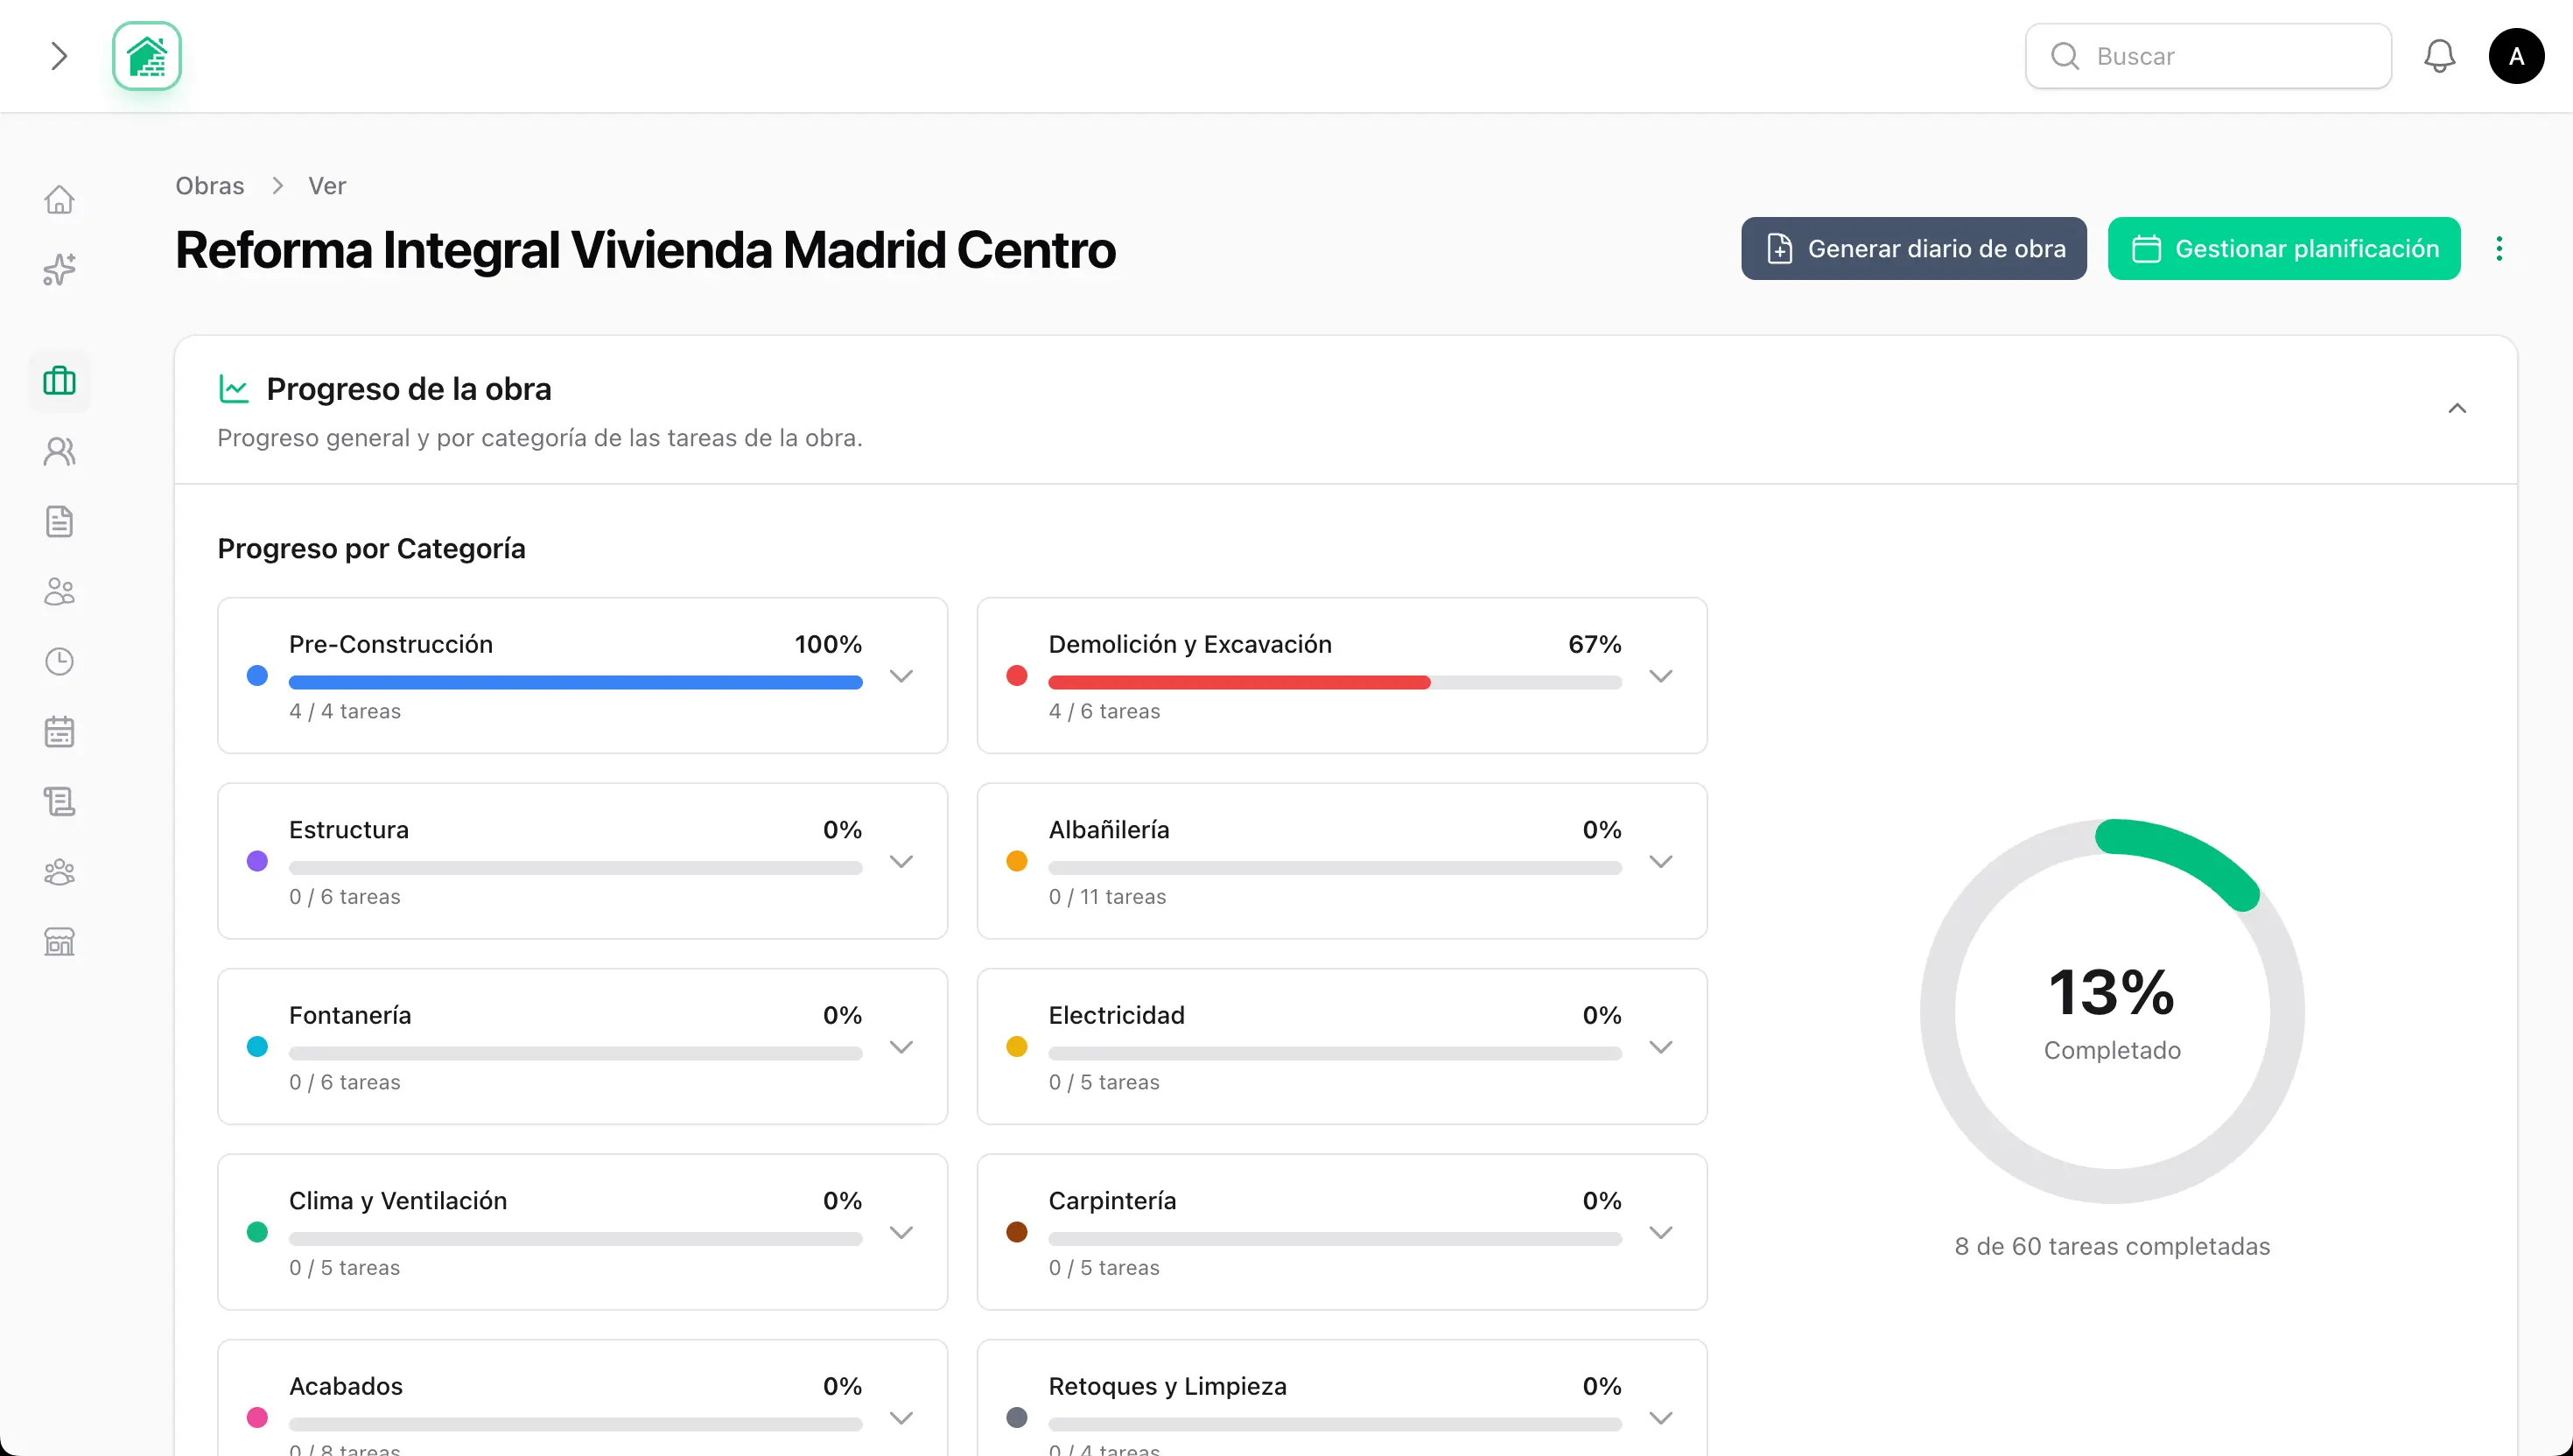Open the AI sparkles icon in sidebar
Viewport: 2573px width, 1456px height.
point(59,270)
